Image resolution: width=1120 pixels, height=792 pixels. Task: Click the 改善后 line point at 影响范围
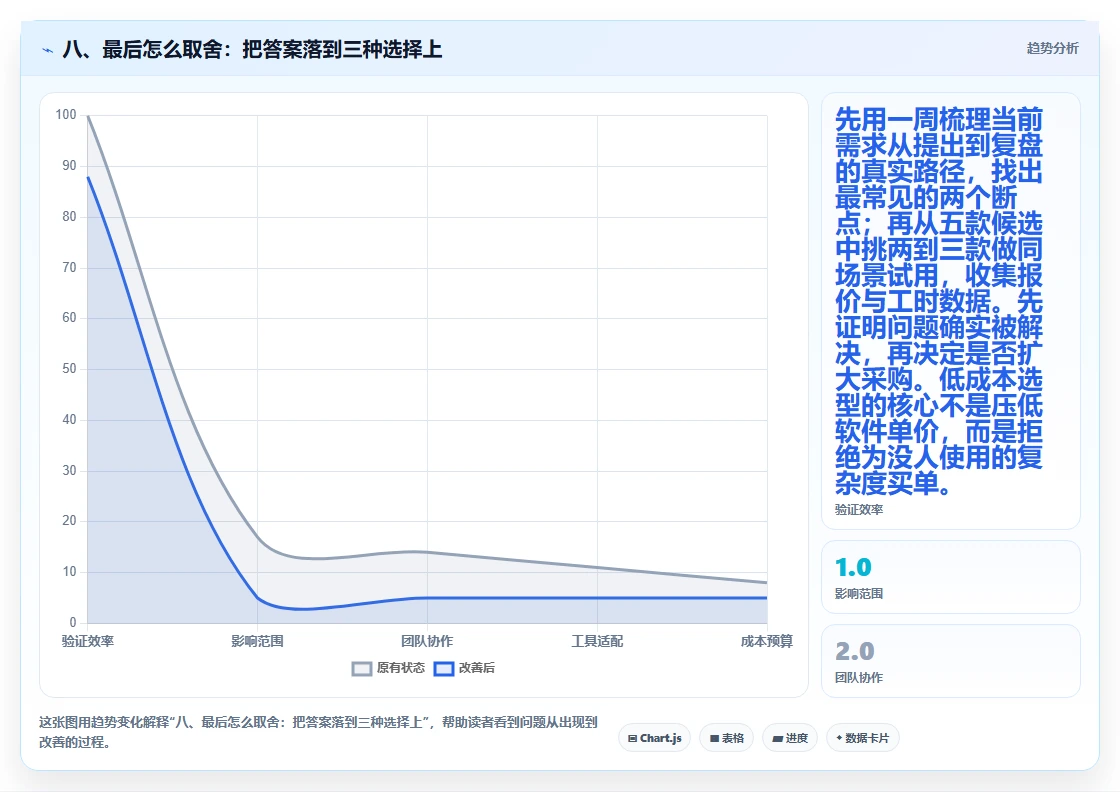[257, 598]
